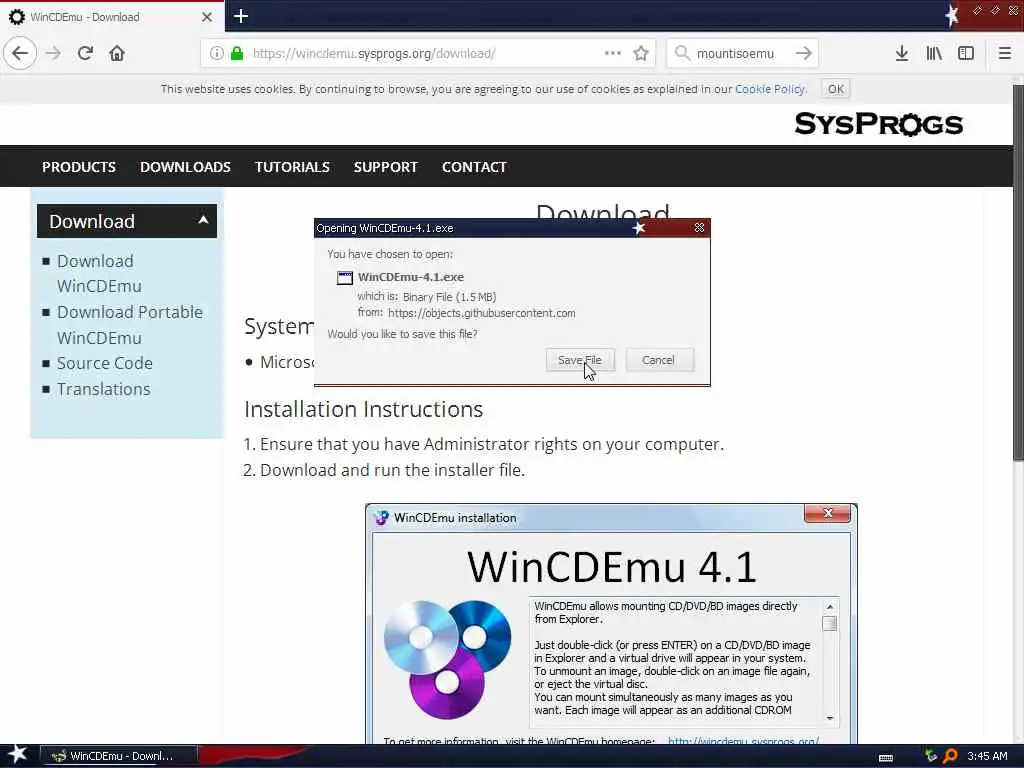Click the WinCDEmu-4.1.exe file icon
The width and height of the screenshot is (1024, 768).
click(x=344, y=278)
